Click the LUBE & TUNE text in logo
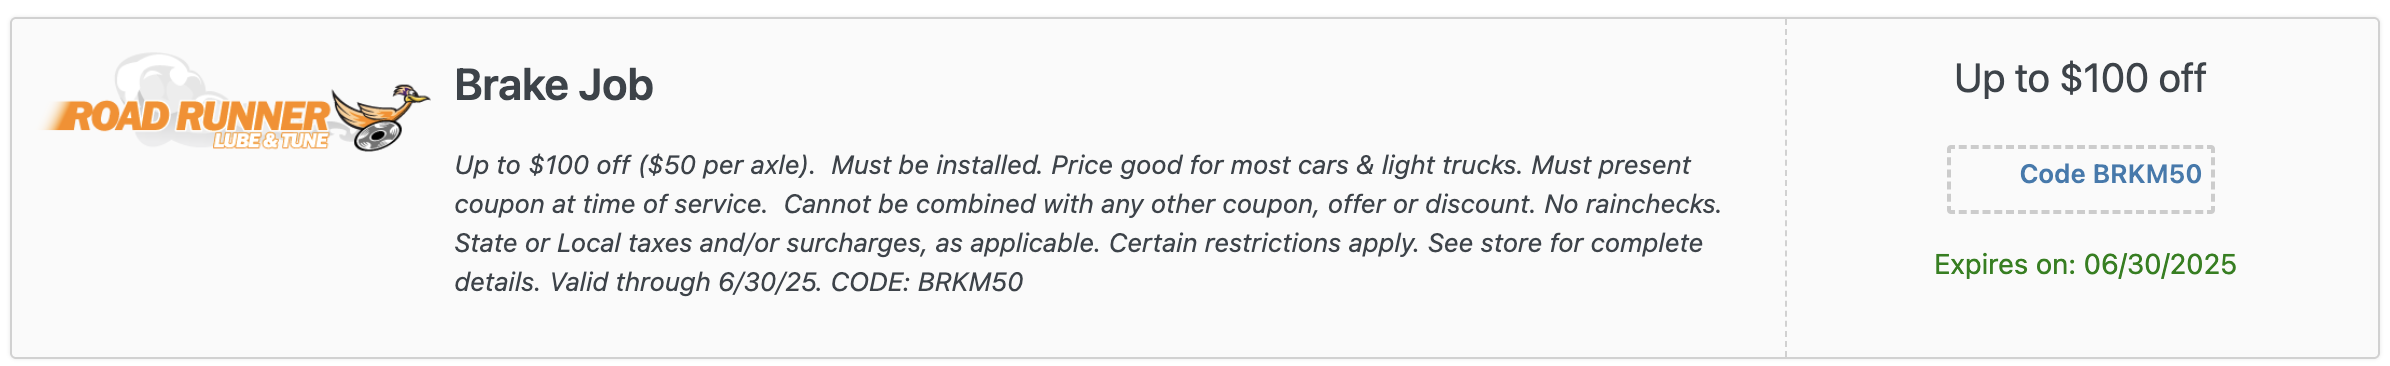The width and height of the screenshot is (2390, 366). [x=271, y=141]
